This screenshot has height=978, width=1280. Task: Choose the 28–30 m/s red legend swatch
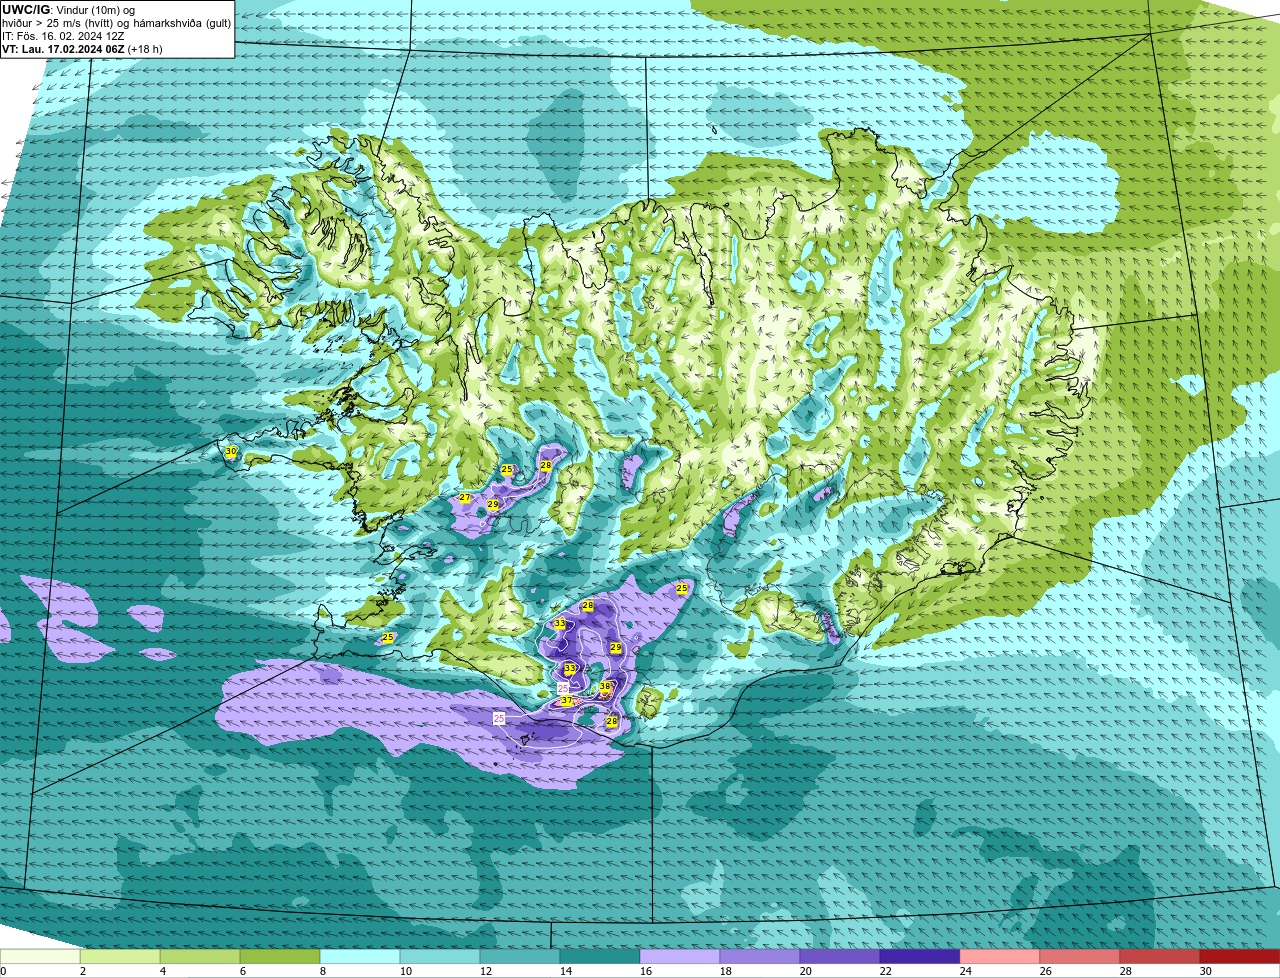click(x=1160, y=957)
